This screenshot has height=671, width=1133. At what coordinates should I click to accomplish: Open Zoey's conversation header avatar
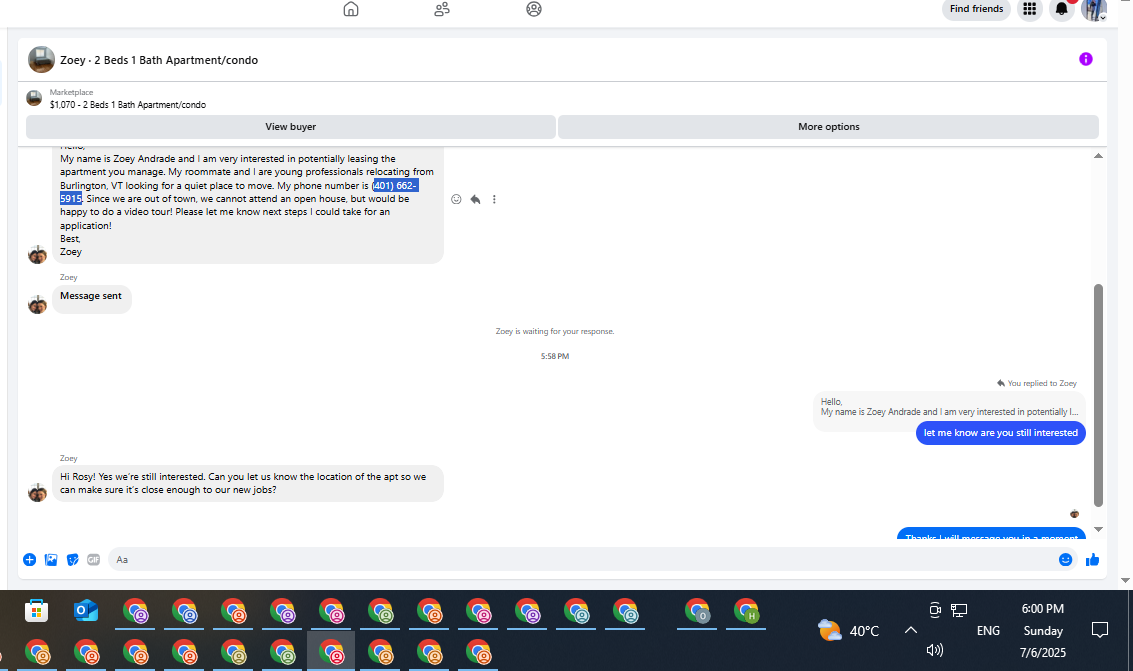click(41, 60)
